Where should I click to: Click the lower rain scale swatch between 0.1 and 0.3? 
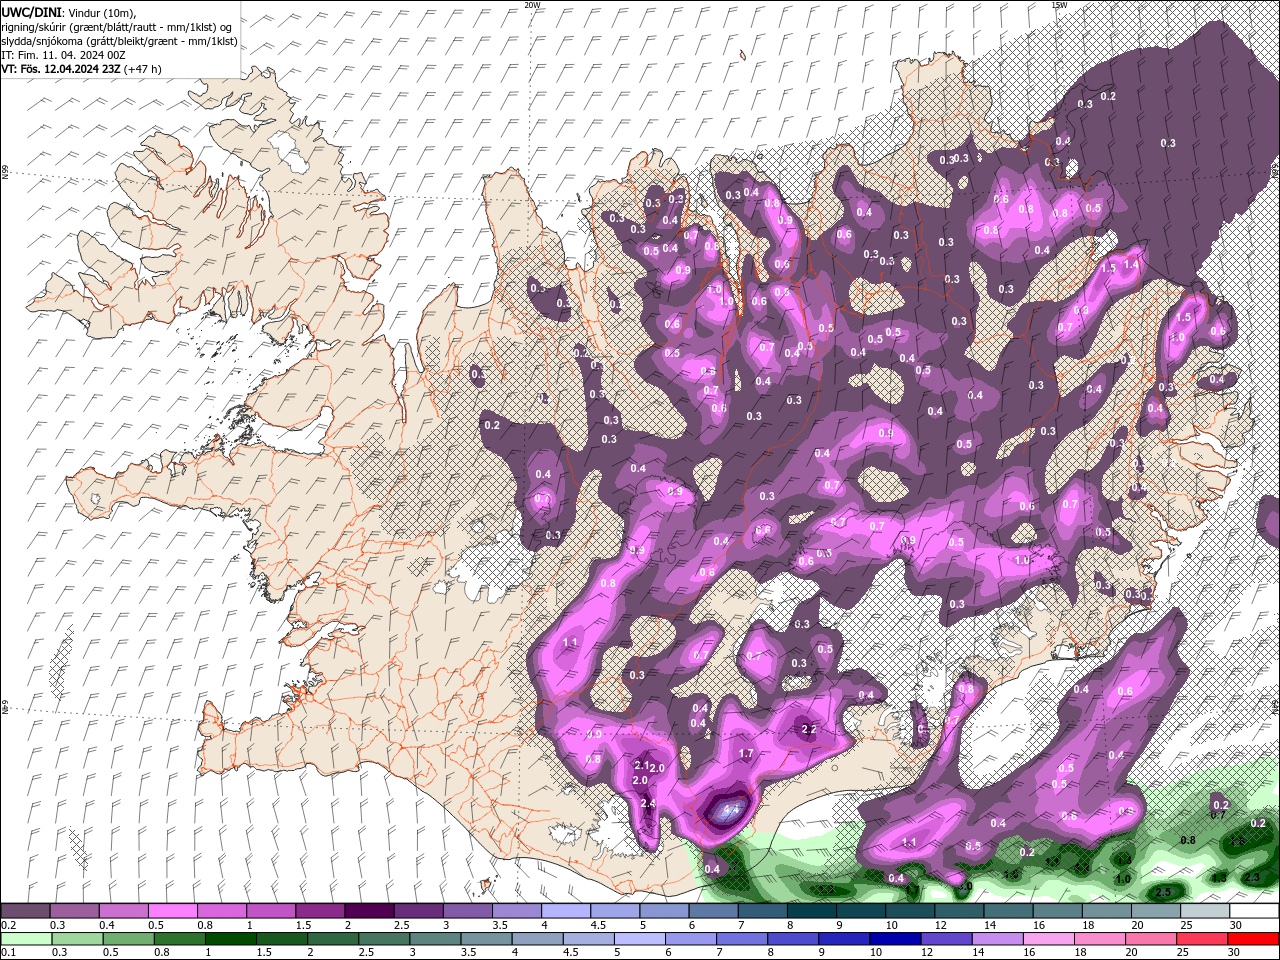(x=25, y=939)
